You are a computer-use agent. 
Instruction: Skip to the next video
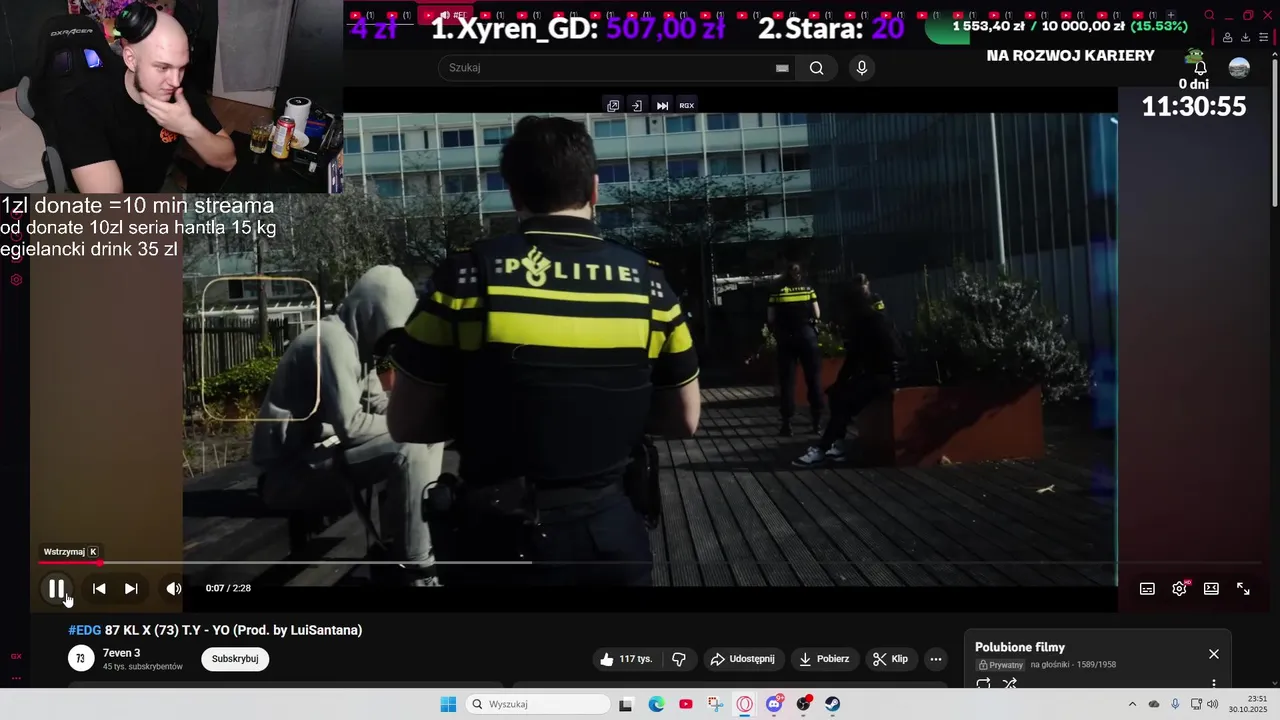pyautogui.click(x=131, y=589)
